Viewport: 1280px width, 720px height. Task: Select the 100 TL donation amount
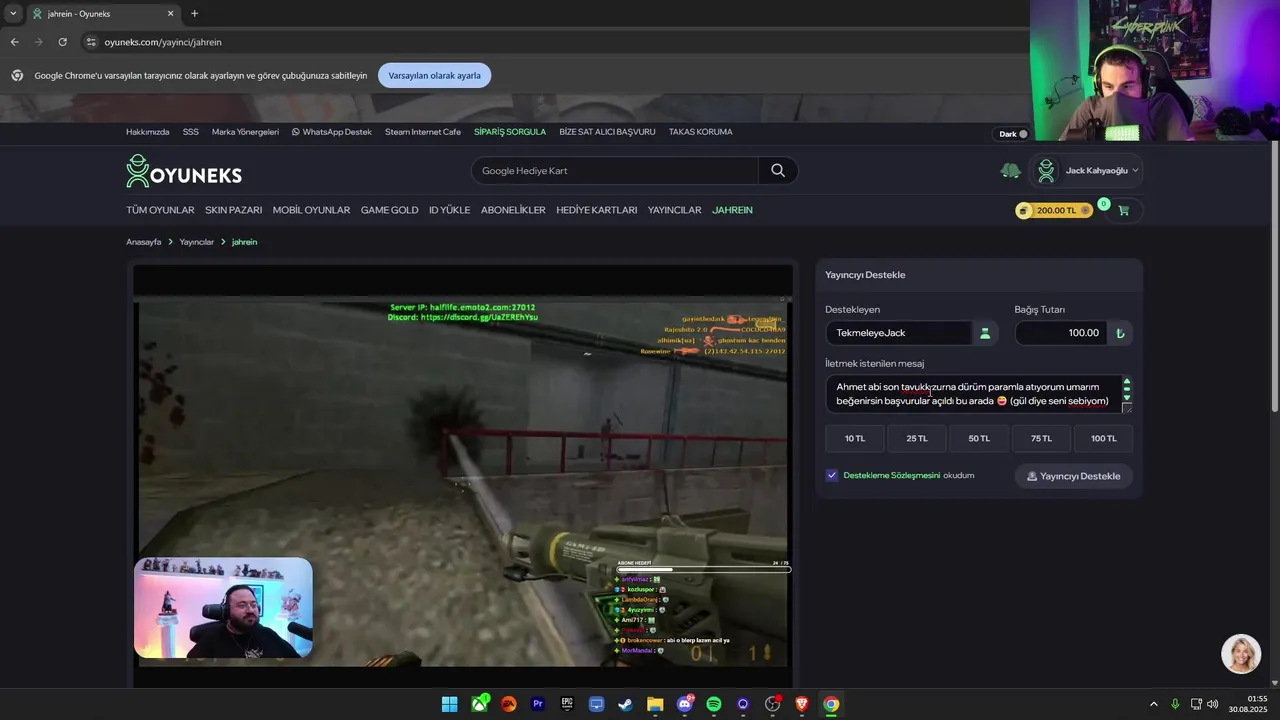[1104, 438]
